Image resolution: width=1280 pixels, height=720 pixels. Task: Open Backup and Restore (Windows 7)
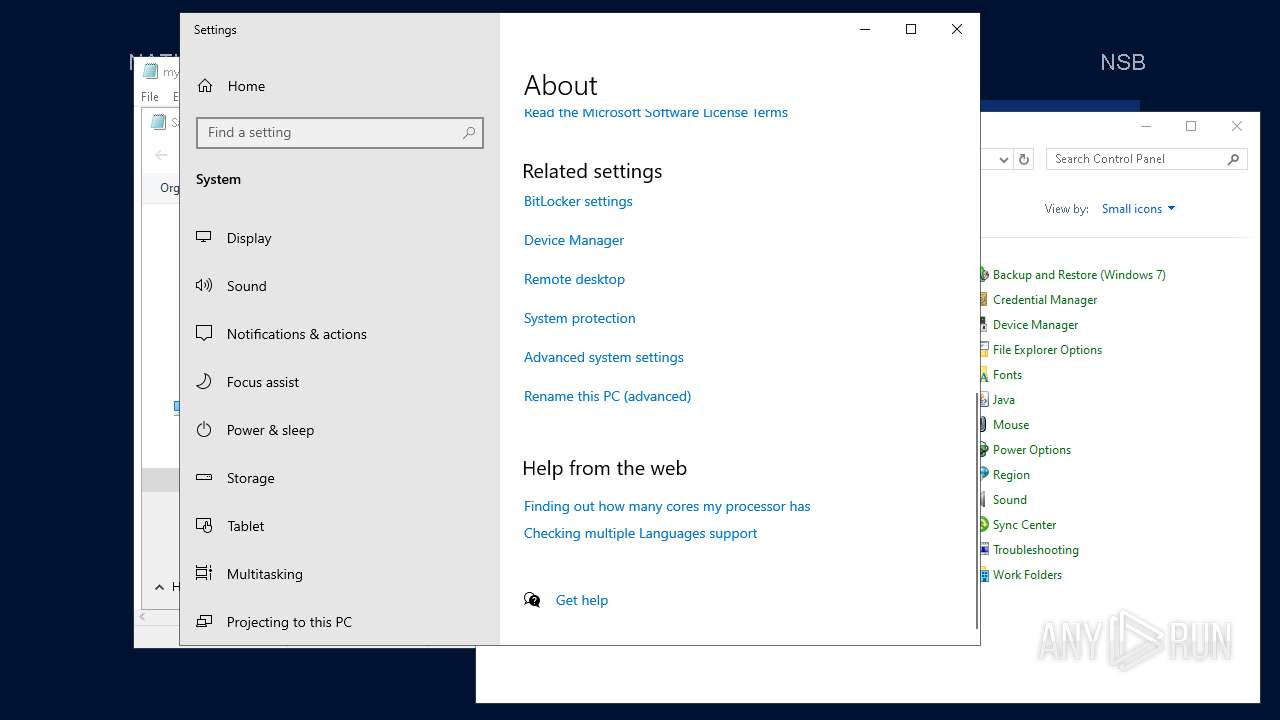1079,275
